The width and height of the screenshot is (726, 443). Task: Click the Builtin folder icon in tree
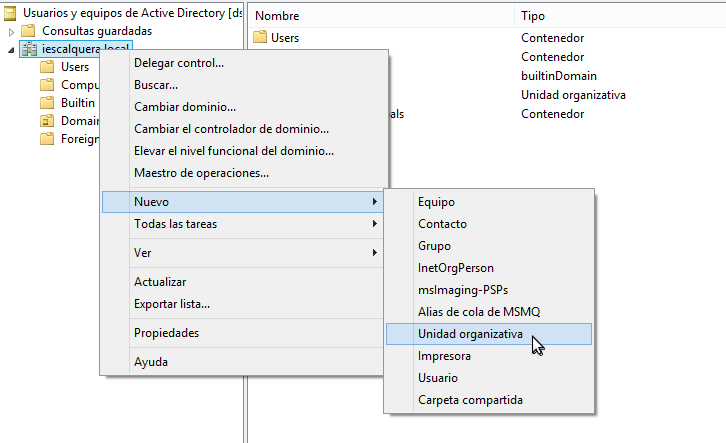pos(47,103)
